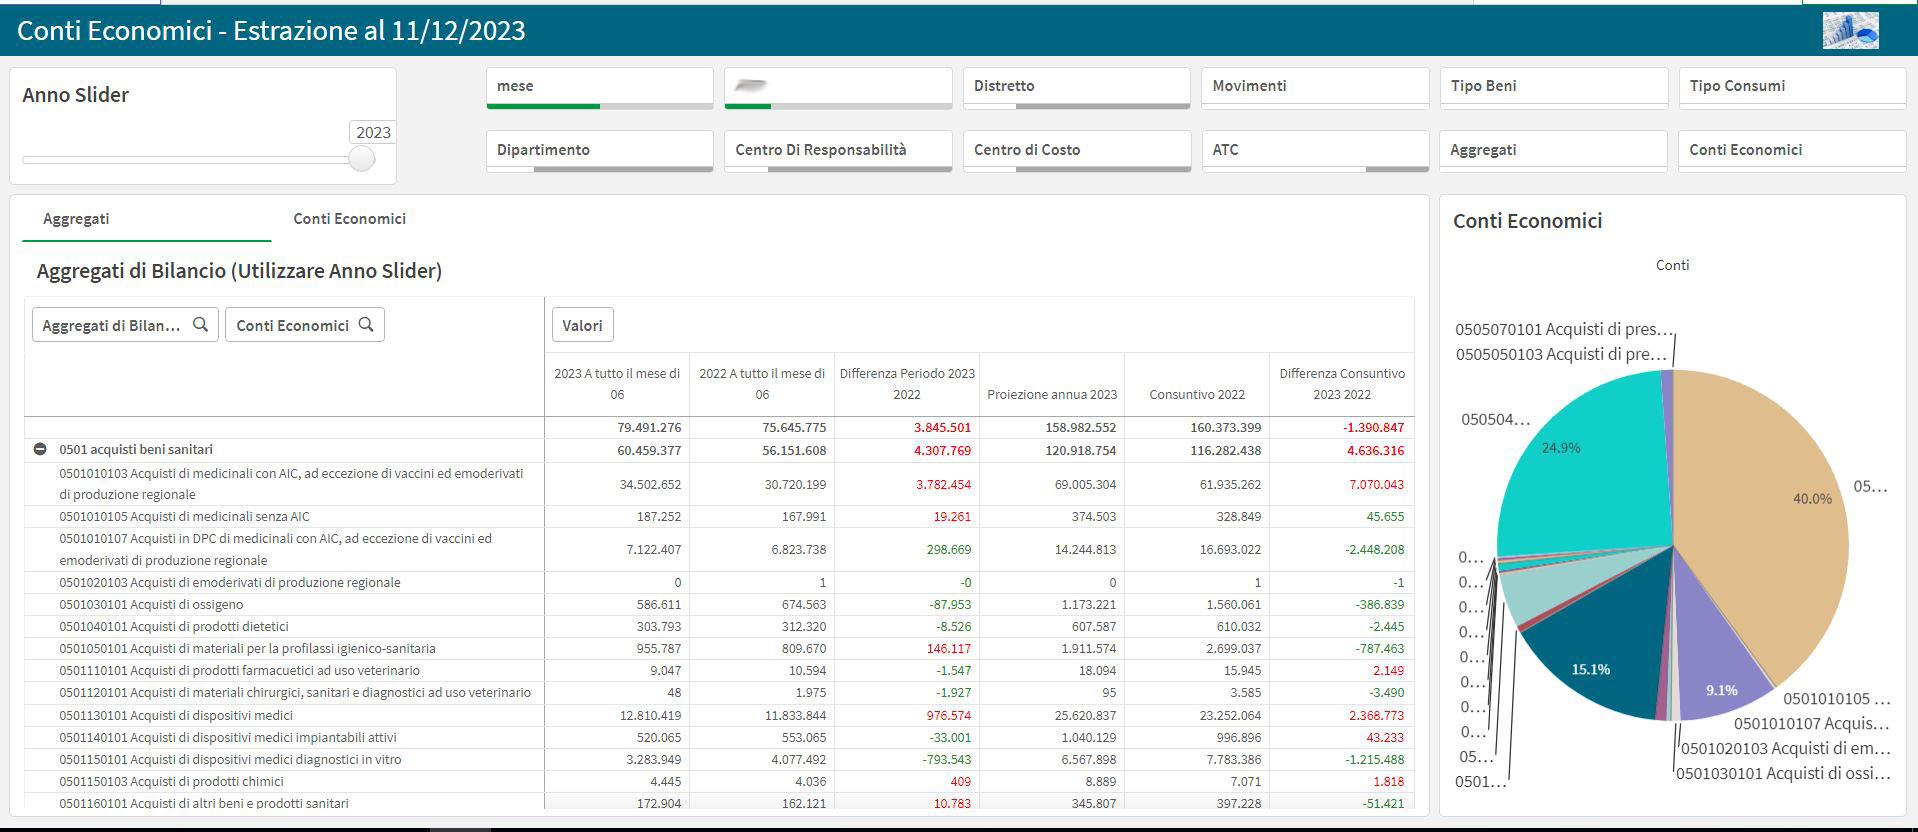This screenshot has width=1918, height=832.
Task: Open the Dipartimento filter pane
Action: (600, 151)
